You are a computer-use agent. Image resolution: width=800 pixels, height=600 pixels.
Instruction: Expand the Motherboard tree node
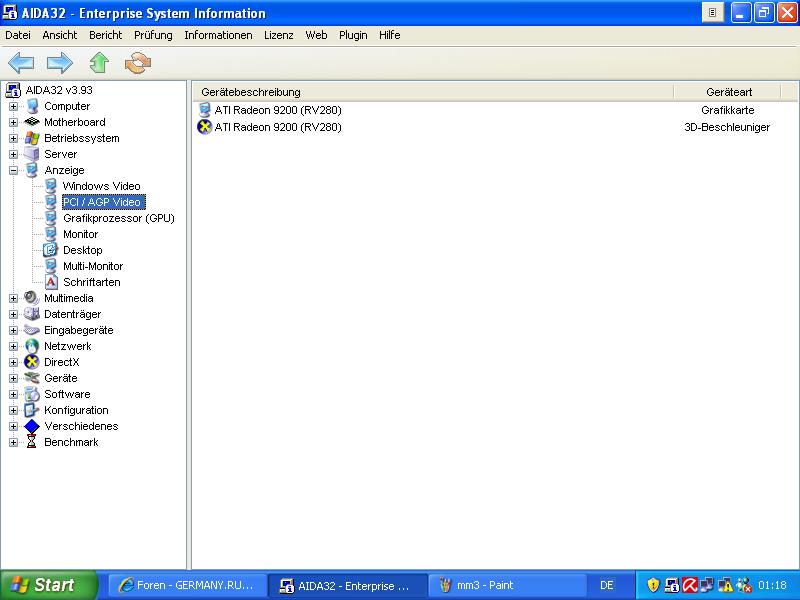click(13, 122)
